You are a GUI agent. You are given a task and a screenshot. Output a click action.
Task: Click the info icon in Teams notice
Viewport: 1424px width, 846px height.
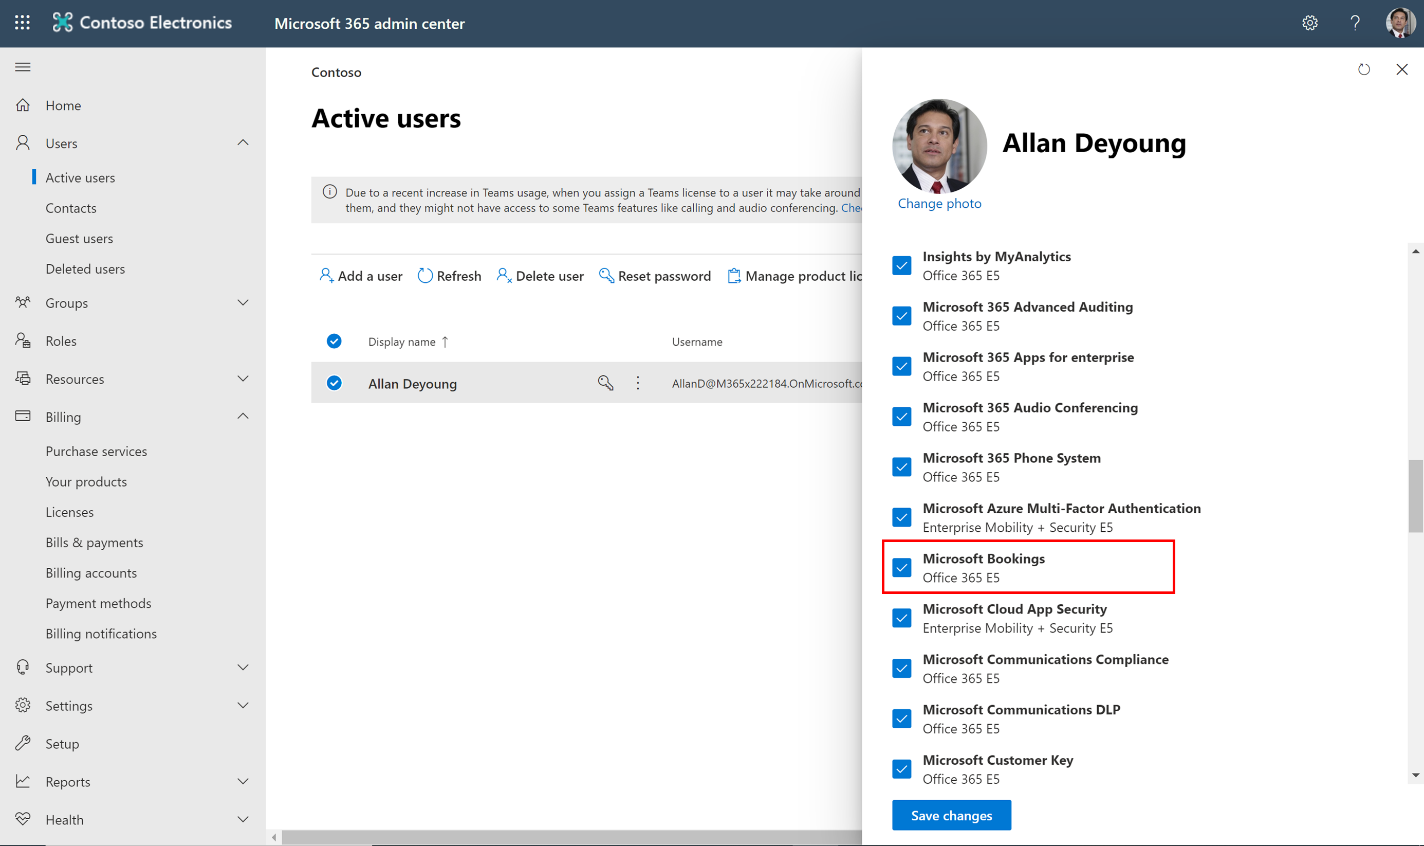pos(329,192)
